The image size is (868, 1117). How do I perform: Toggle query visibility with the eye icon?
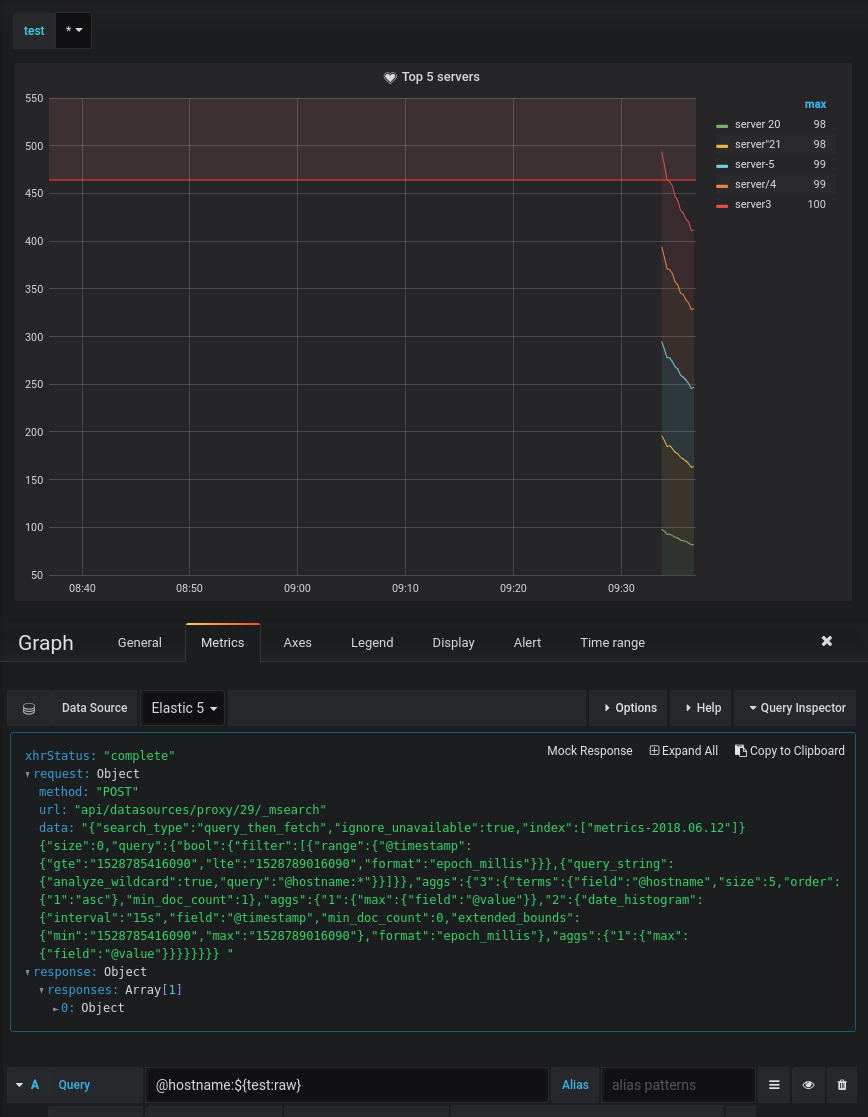(x=808, y=1084)
